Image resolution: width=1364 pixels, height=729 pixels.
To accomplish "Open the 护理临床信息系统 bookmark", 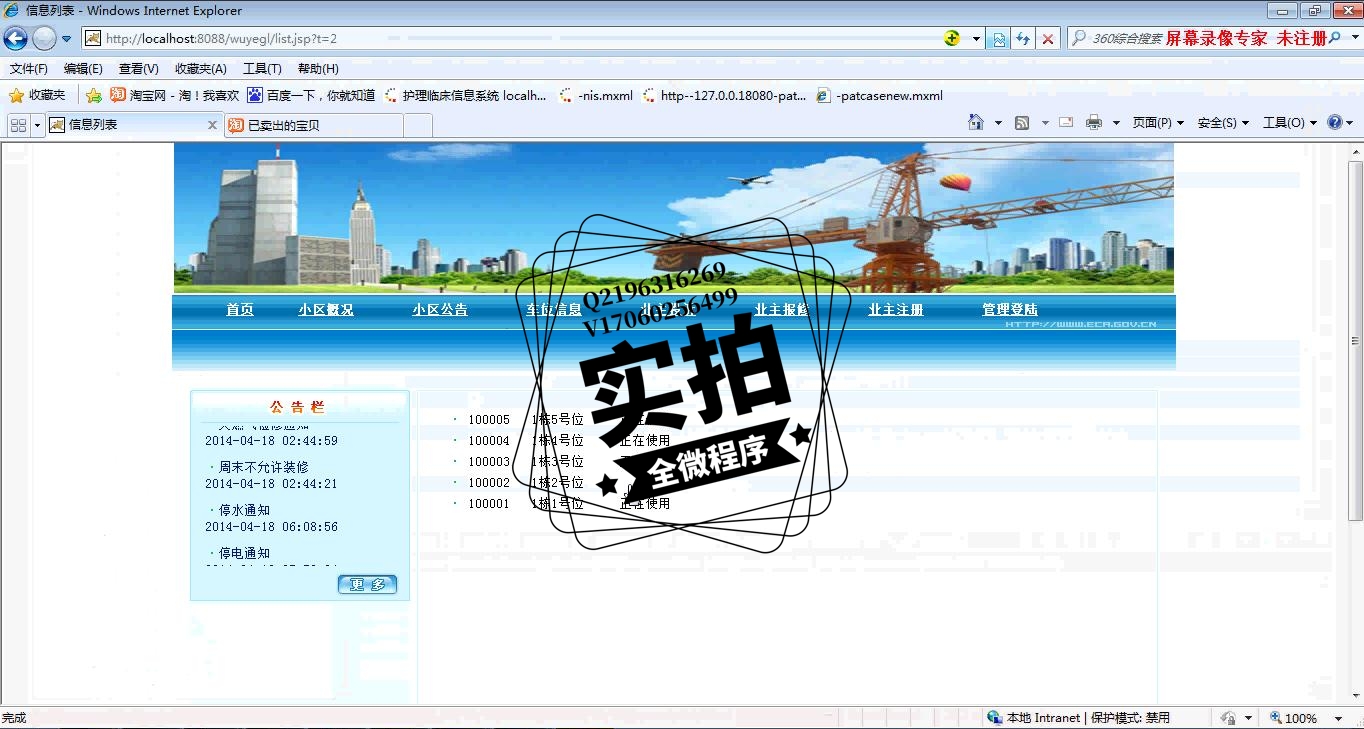I will tap(466, 96).
